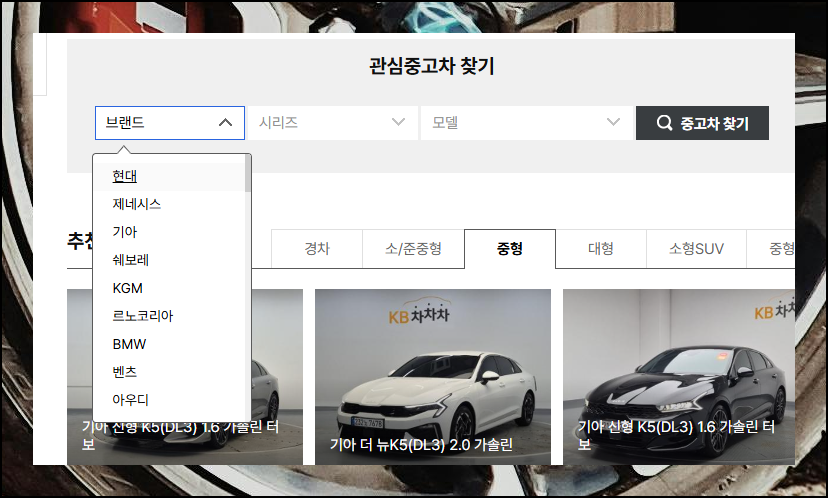The image size is (828, 498).
Task: Click the 시리즈 dropdown chevron arrow
Action: (399, 123)
